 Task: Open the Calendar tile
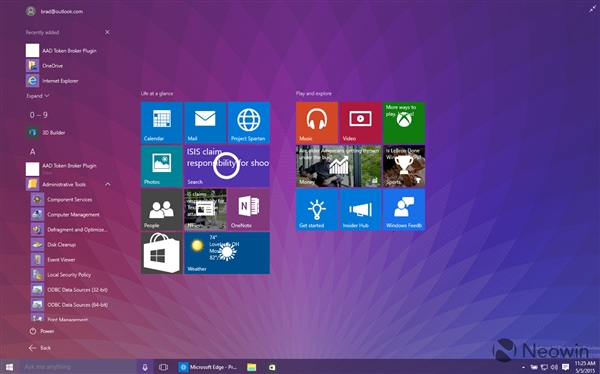coord(161,122)
